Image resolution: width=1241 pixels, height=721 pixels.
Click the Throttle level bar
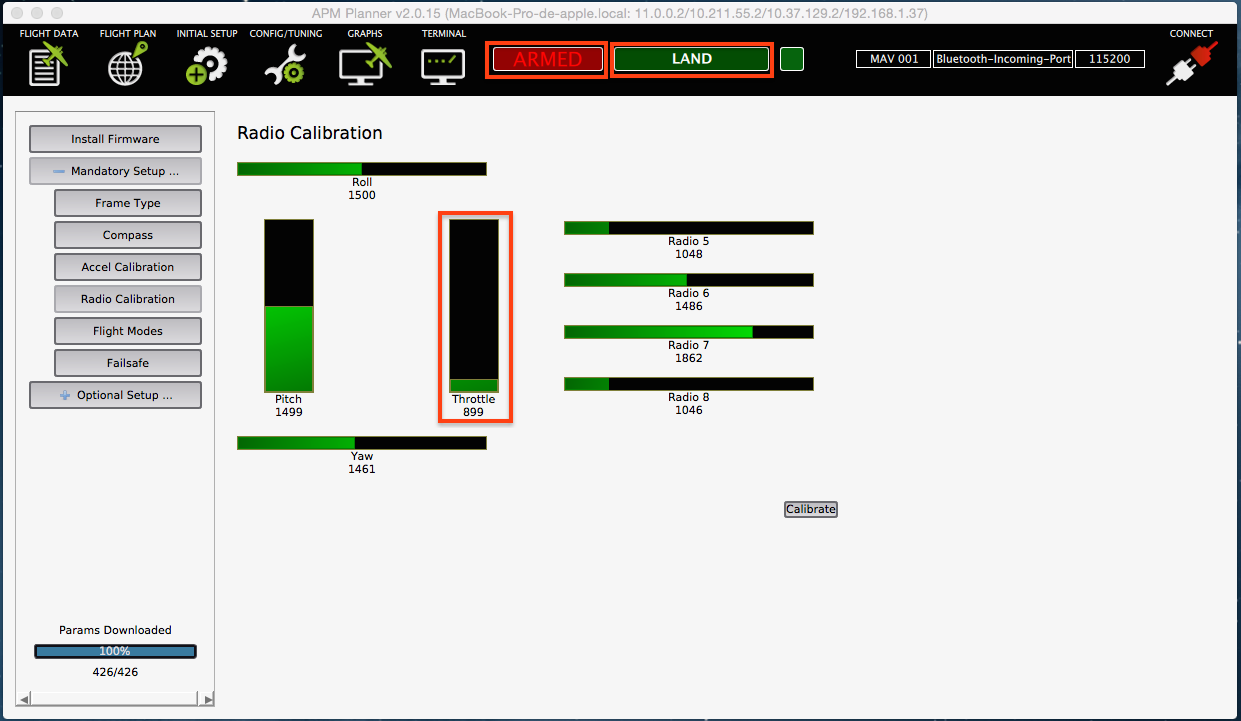tap(474, 305)
